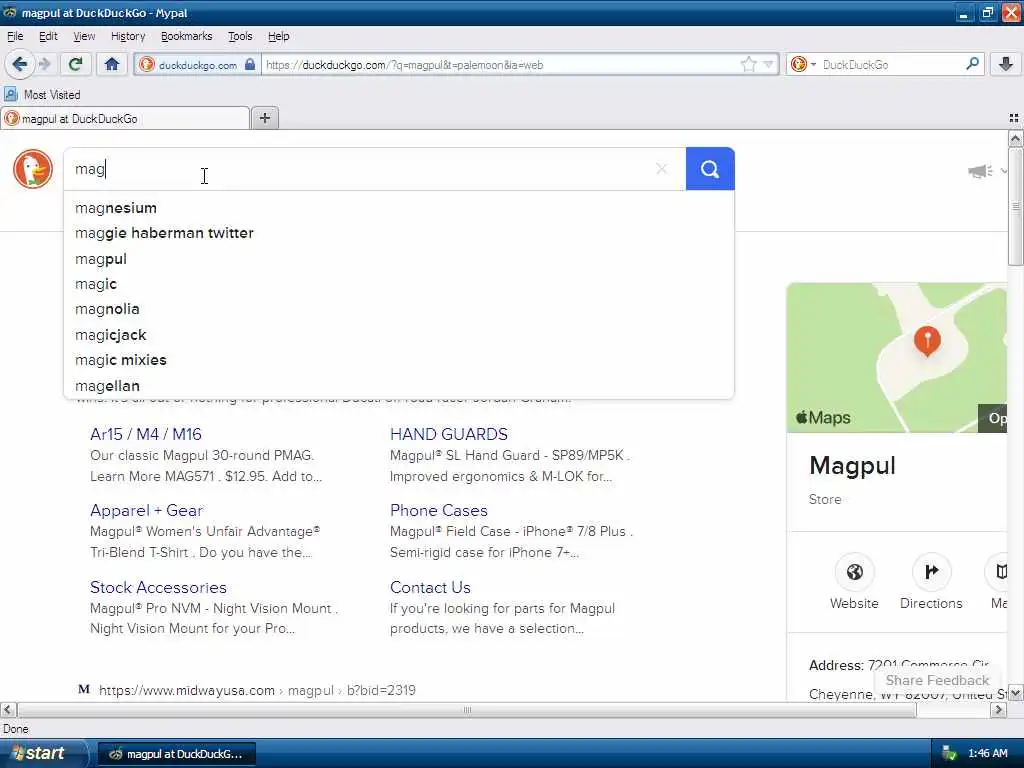Click the vertical scrollbar down arrow
Screen dimensions: 1024x768
coord(1015,693)
